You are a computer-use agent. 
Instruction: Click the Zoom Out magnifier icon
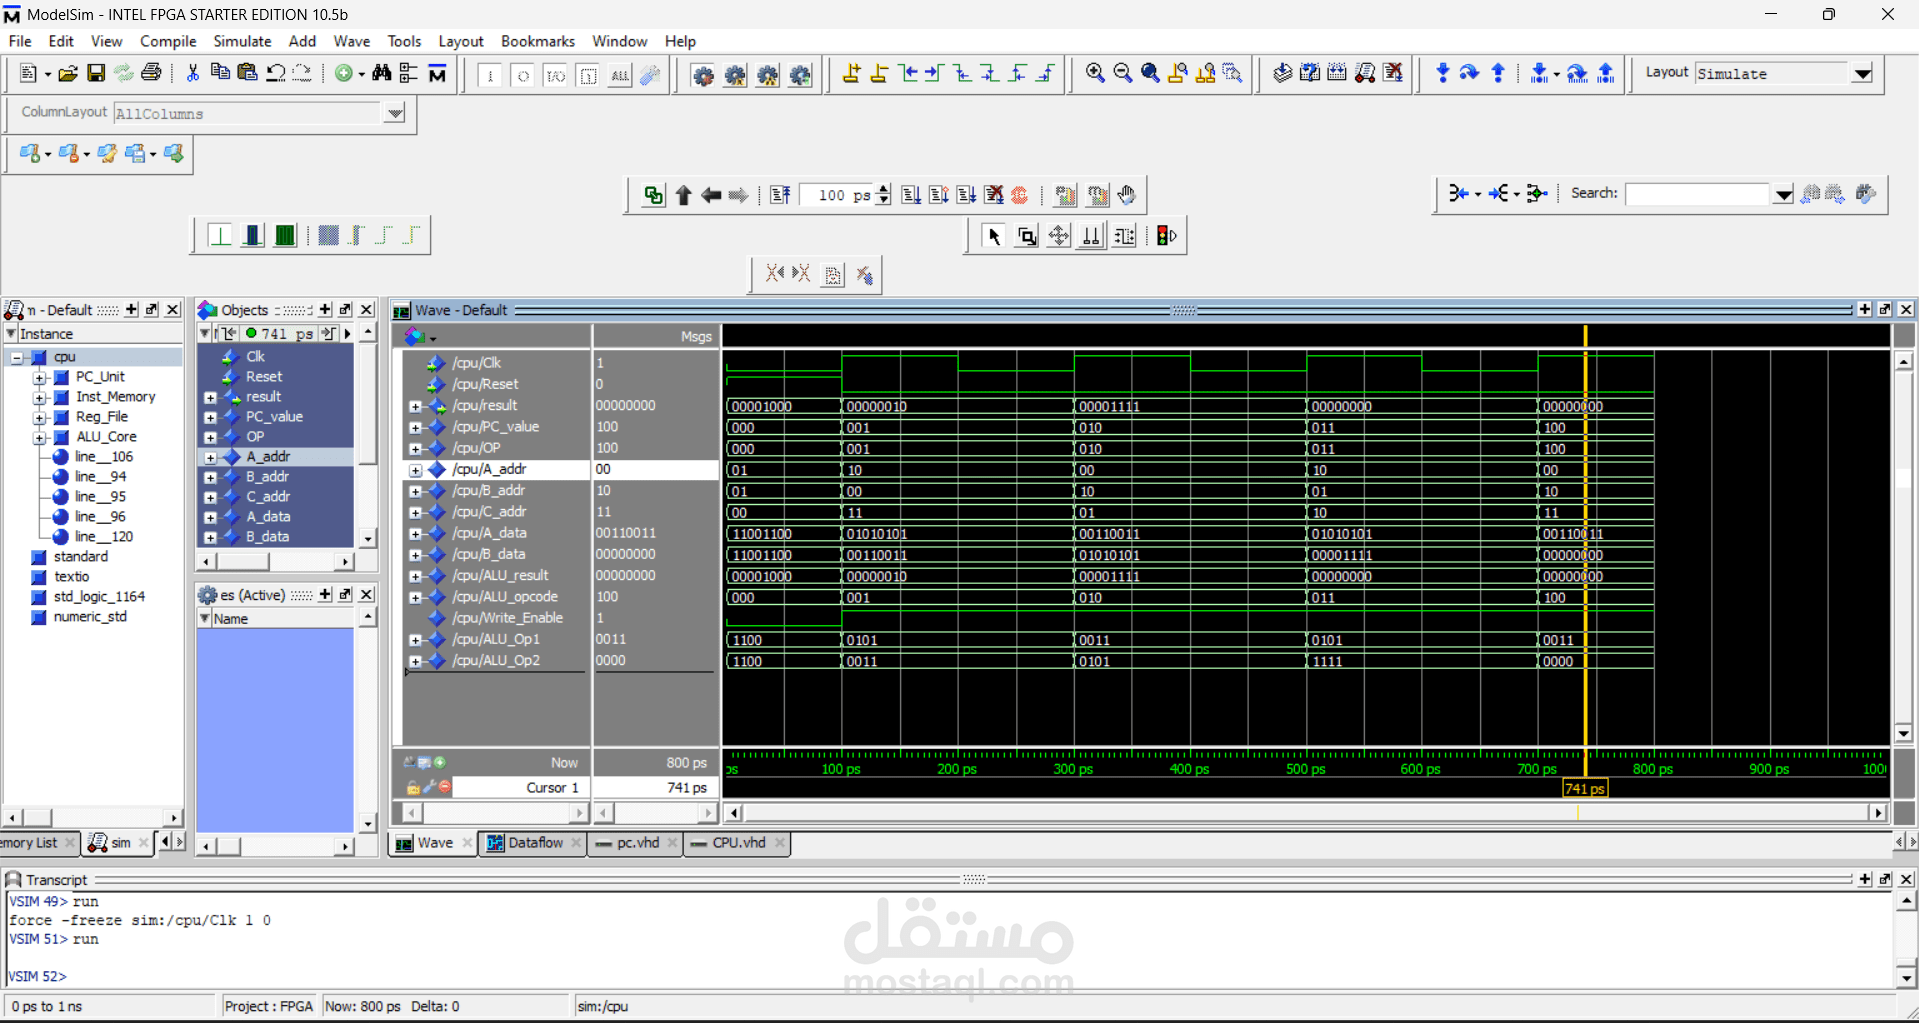pos(1122,73)
